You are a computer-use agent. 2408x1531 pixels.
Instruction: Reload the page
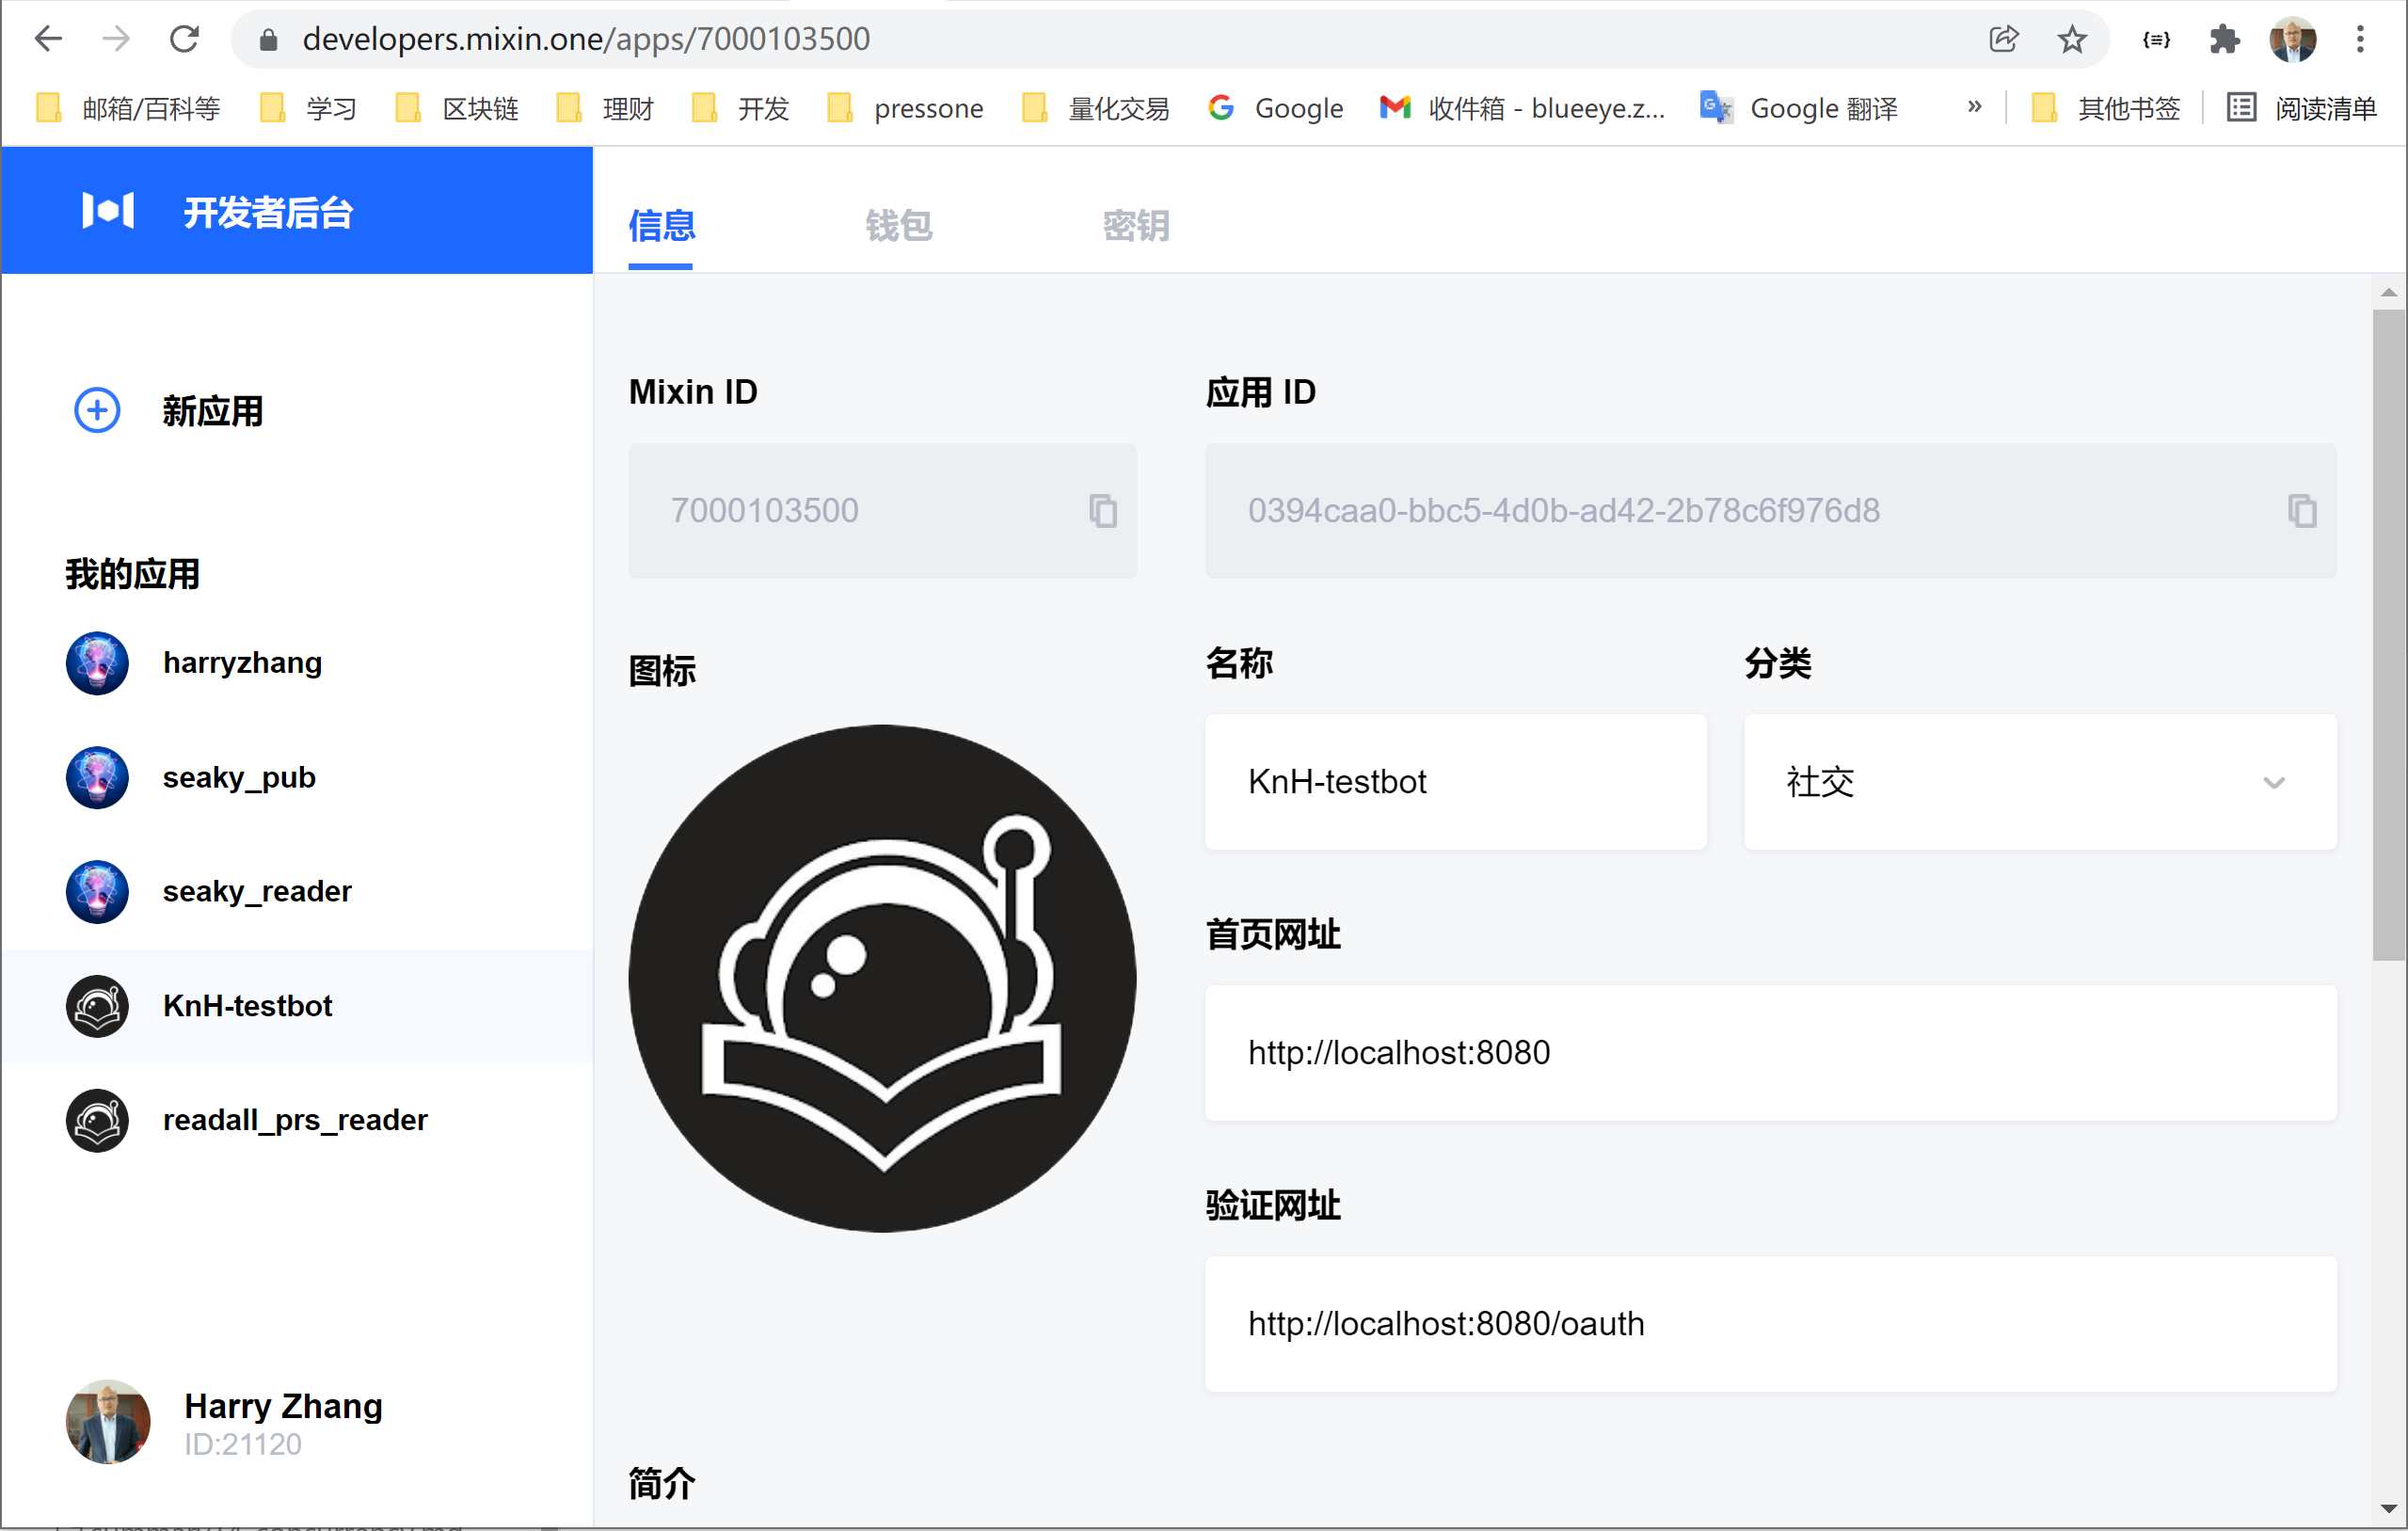[184, 39]
